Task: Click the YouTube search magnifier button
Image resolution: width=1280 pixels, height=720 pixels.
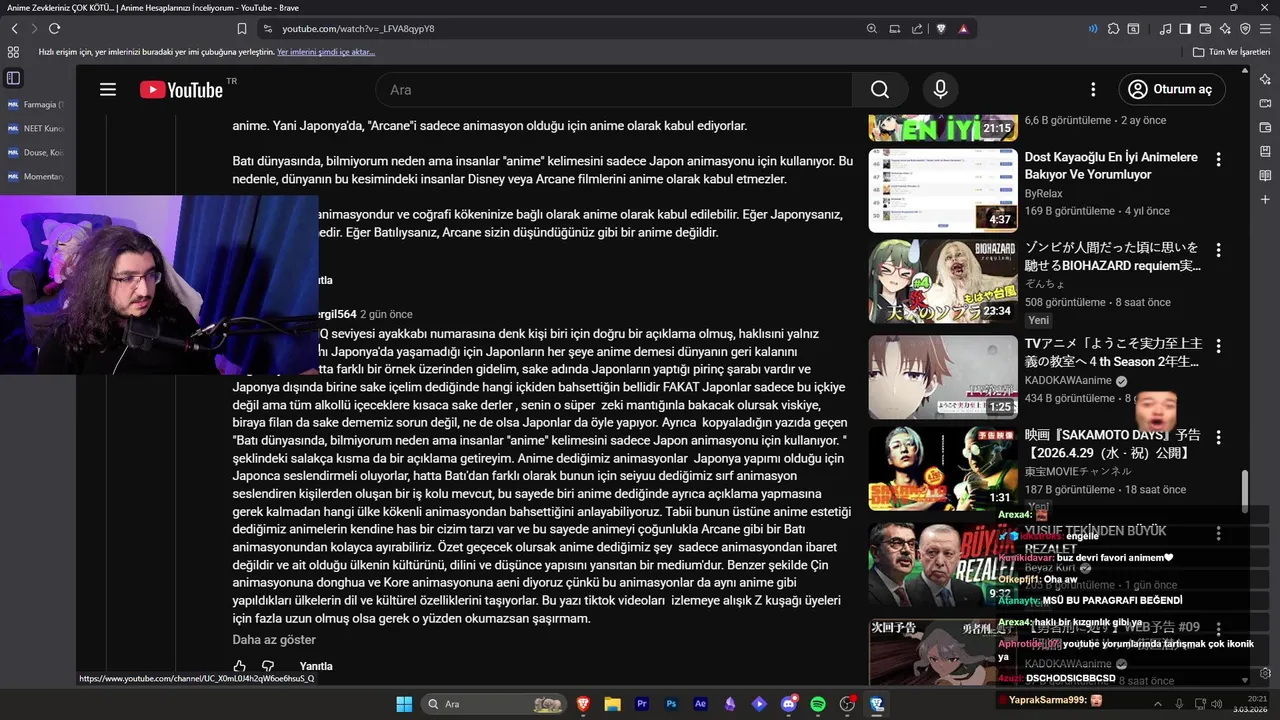Action: [x=880, y=90]
